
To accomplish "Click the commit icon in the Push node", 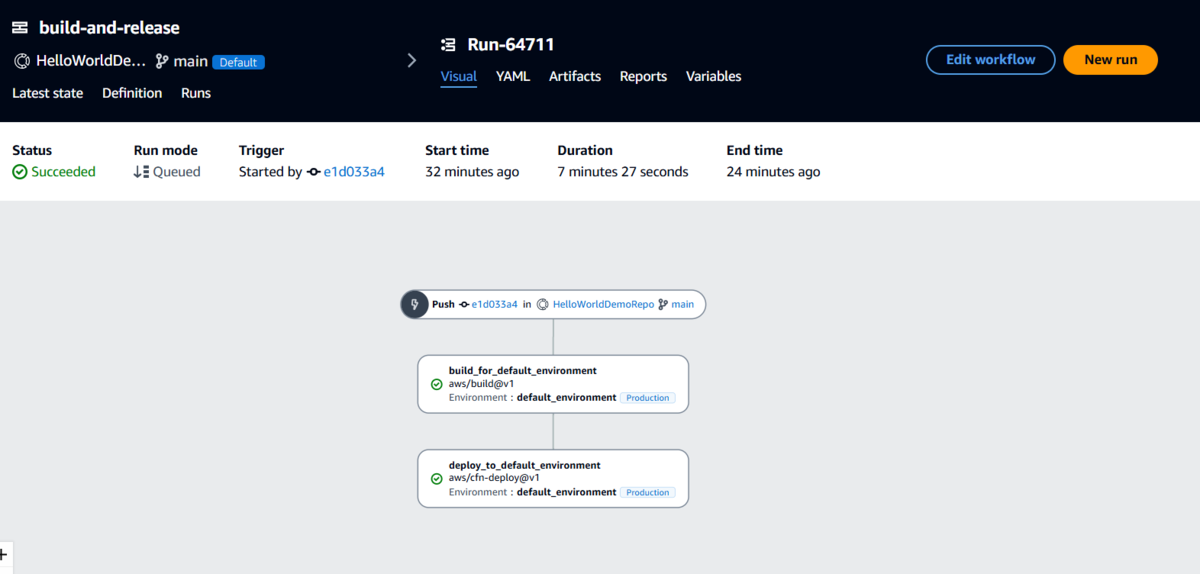I will [464, 304].
